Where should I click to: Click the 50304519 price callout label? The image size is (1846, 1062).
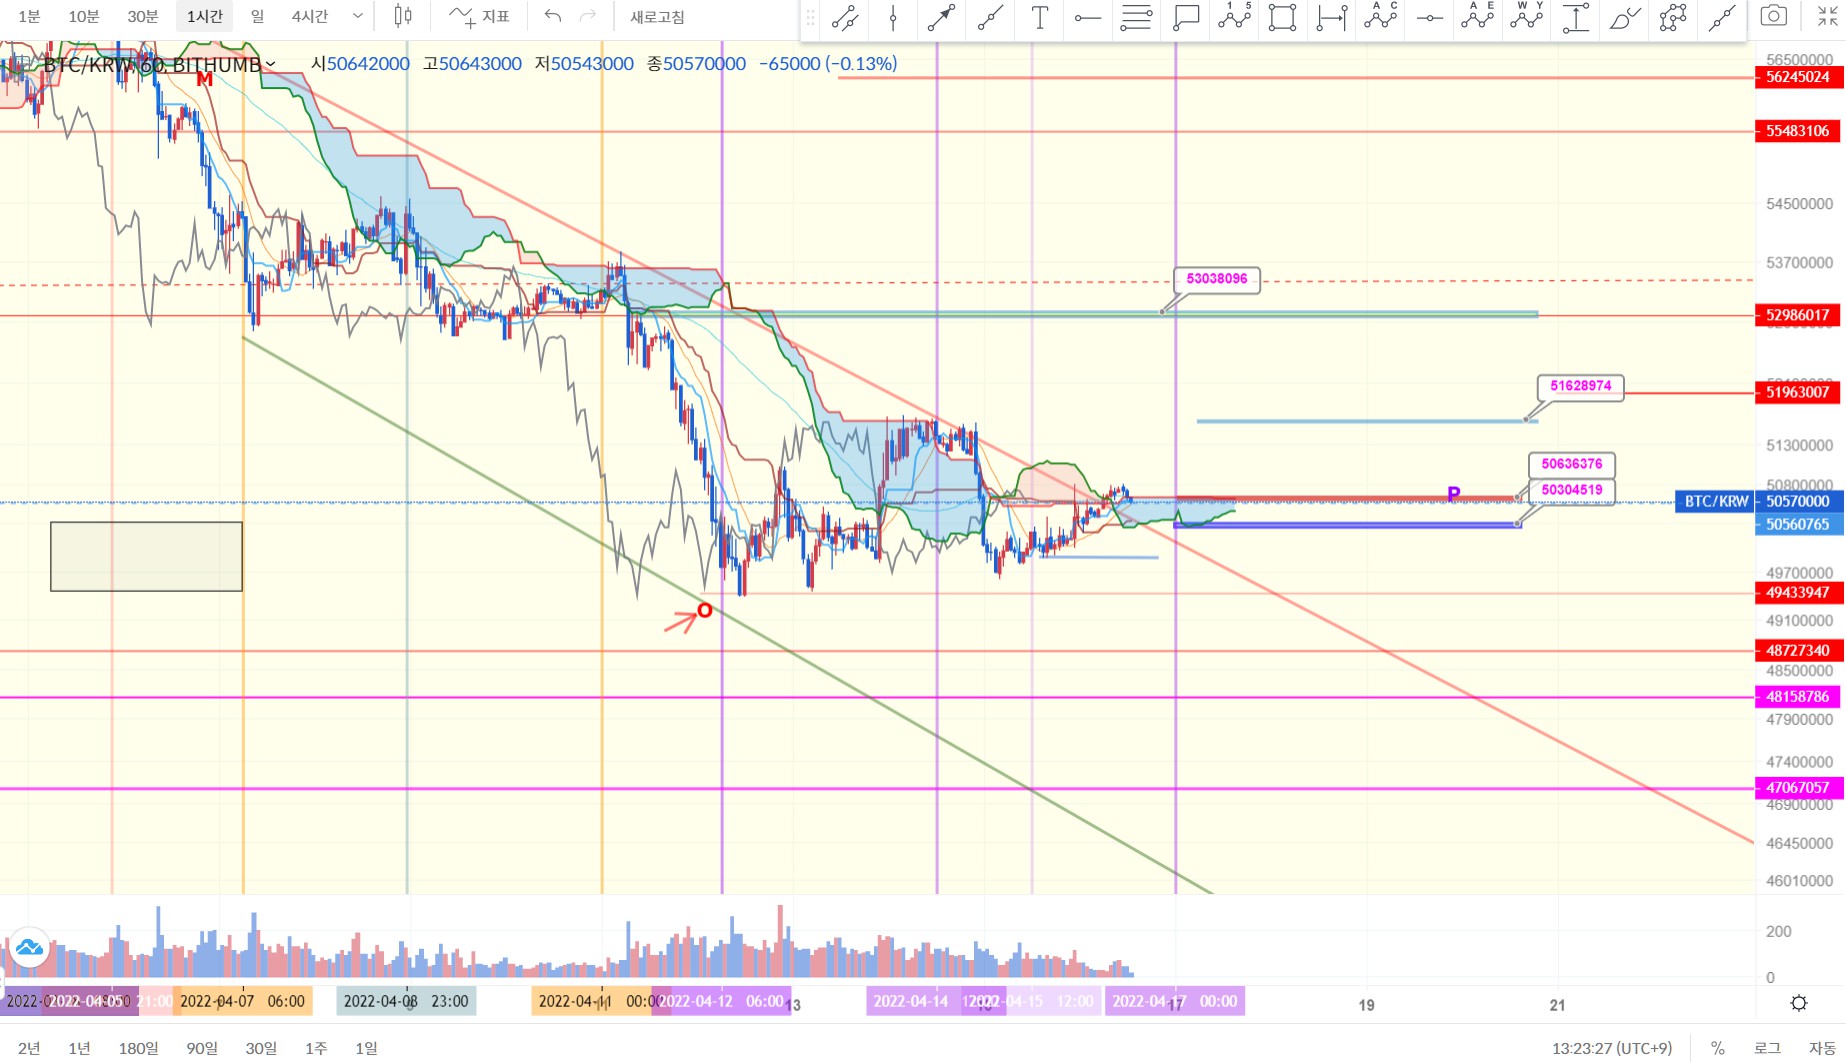pos(1572,490)
